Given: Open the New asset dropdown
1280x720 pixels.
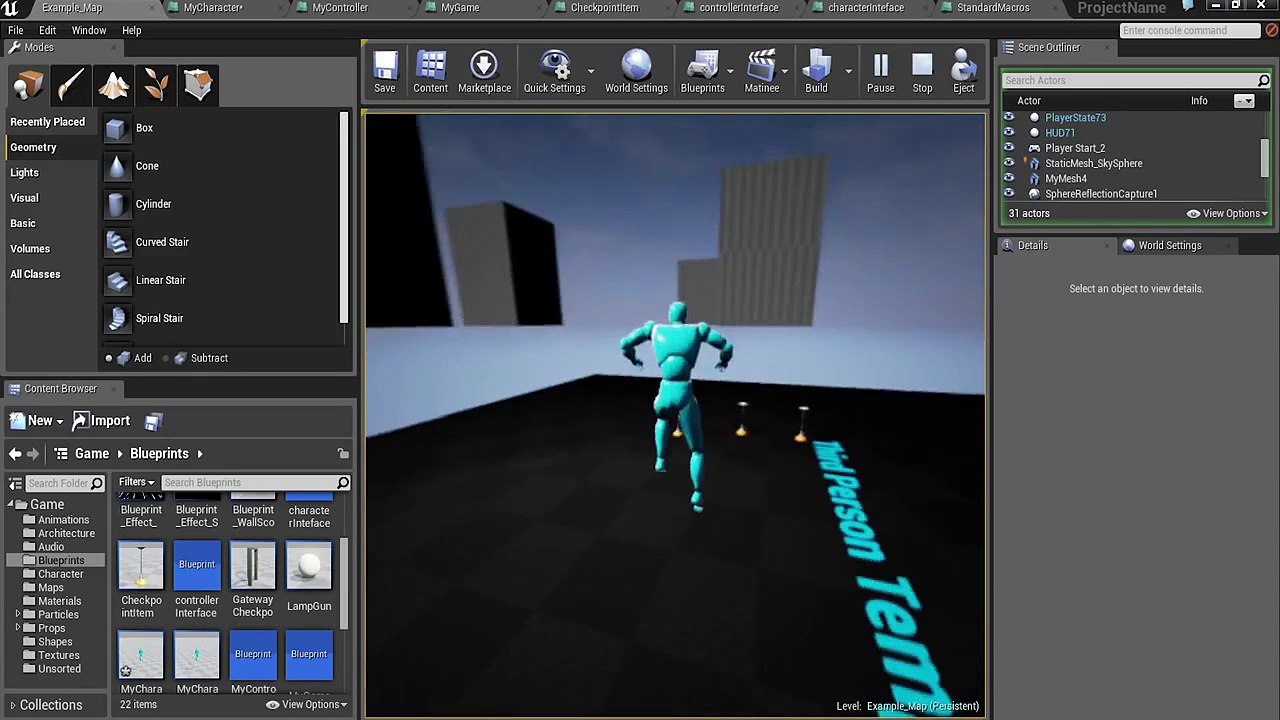Looking at the screenshot, I should click(x=36, y=421).
